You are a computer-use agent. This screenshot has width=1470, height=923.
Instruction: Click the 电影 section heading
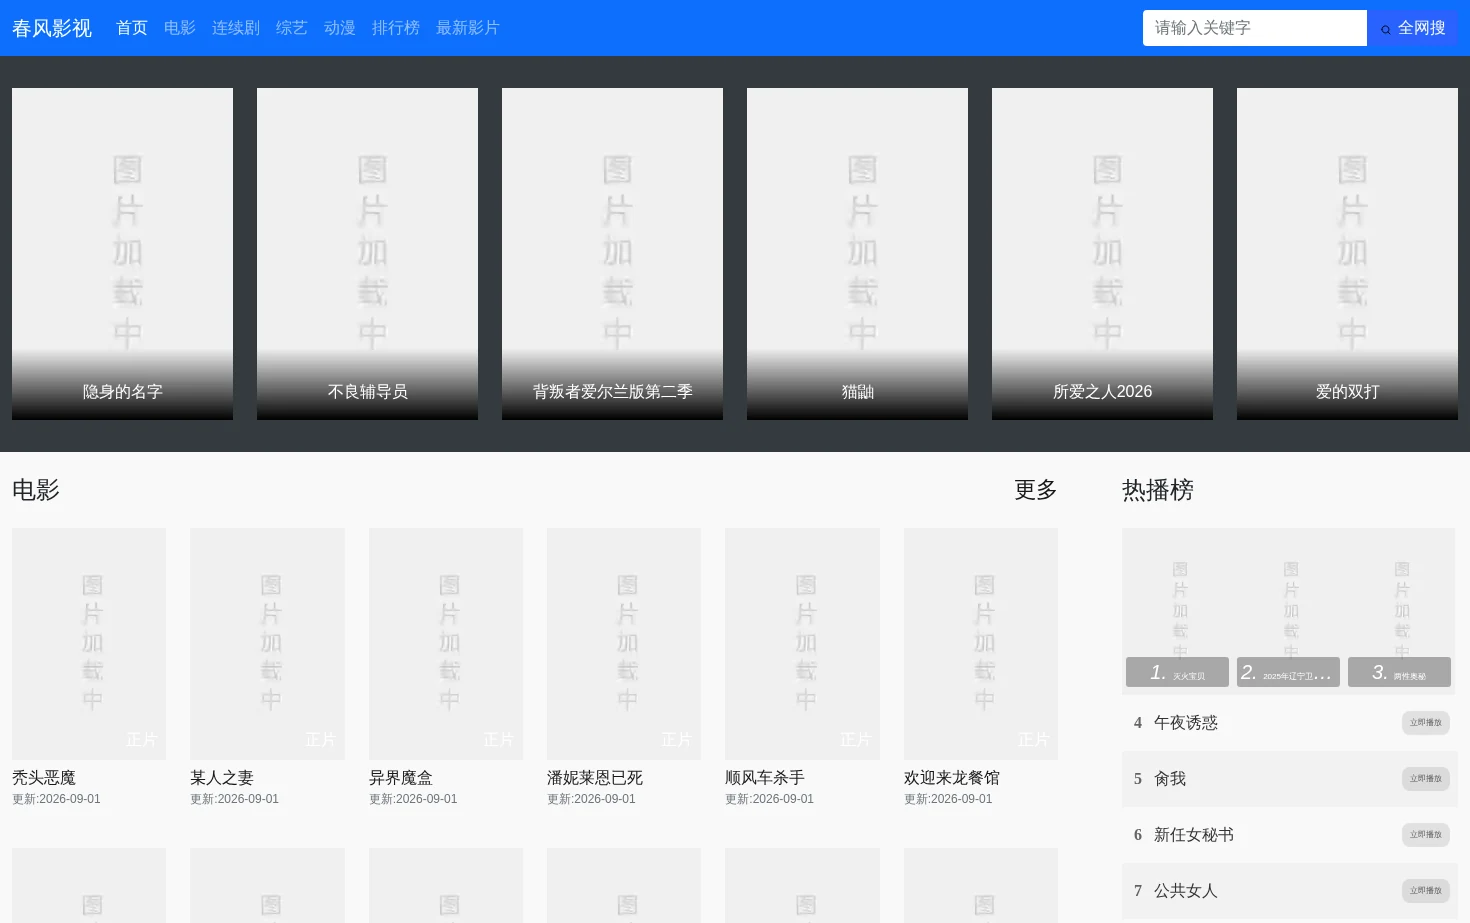click(x=36, y=490)
